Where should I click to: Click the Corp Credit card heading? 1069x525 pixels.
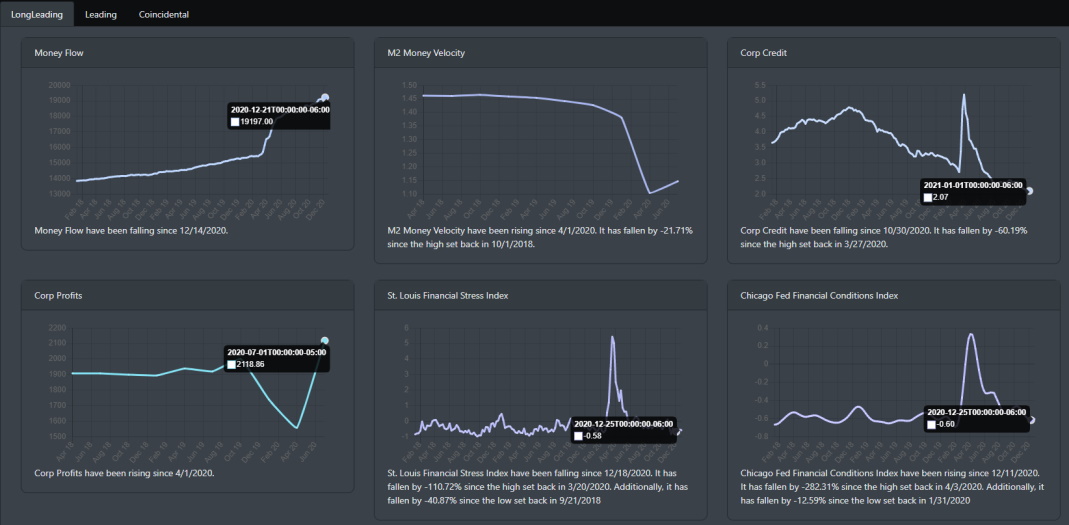tap(764, 52)
